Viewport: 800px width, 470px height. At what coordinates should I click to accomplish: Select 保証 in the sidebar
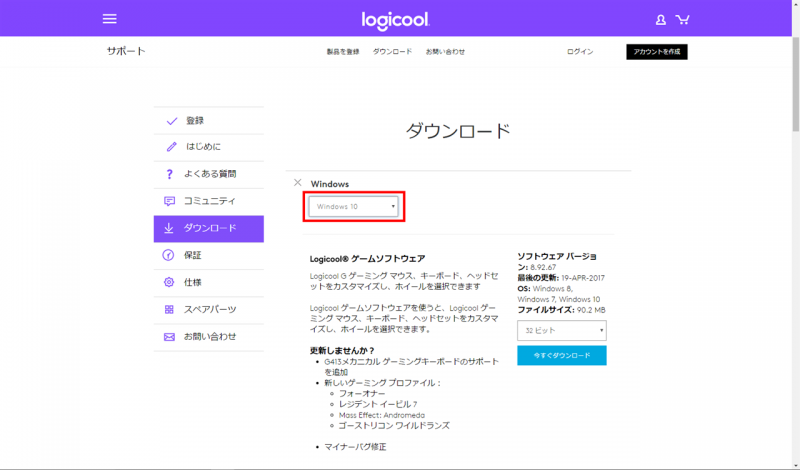coord(209,255)
